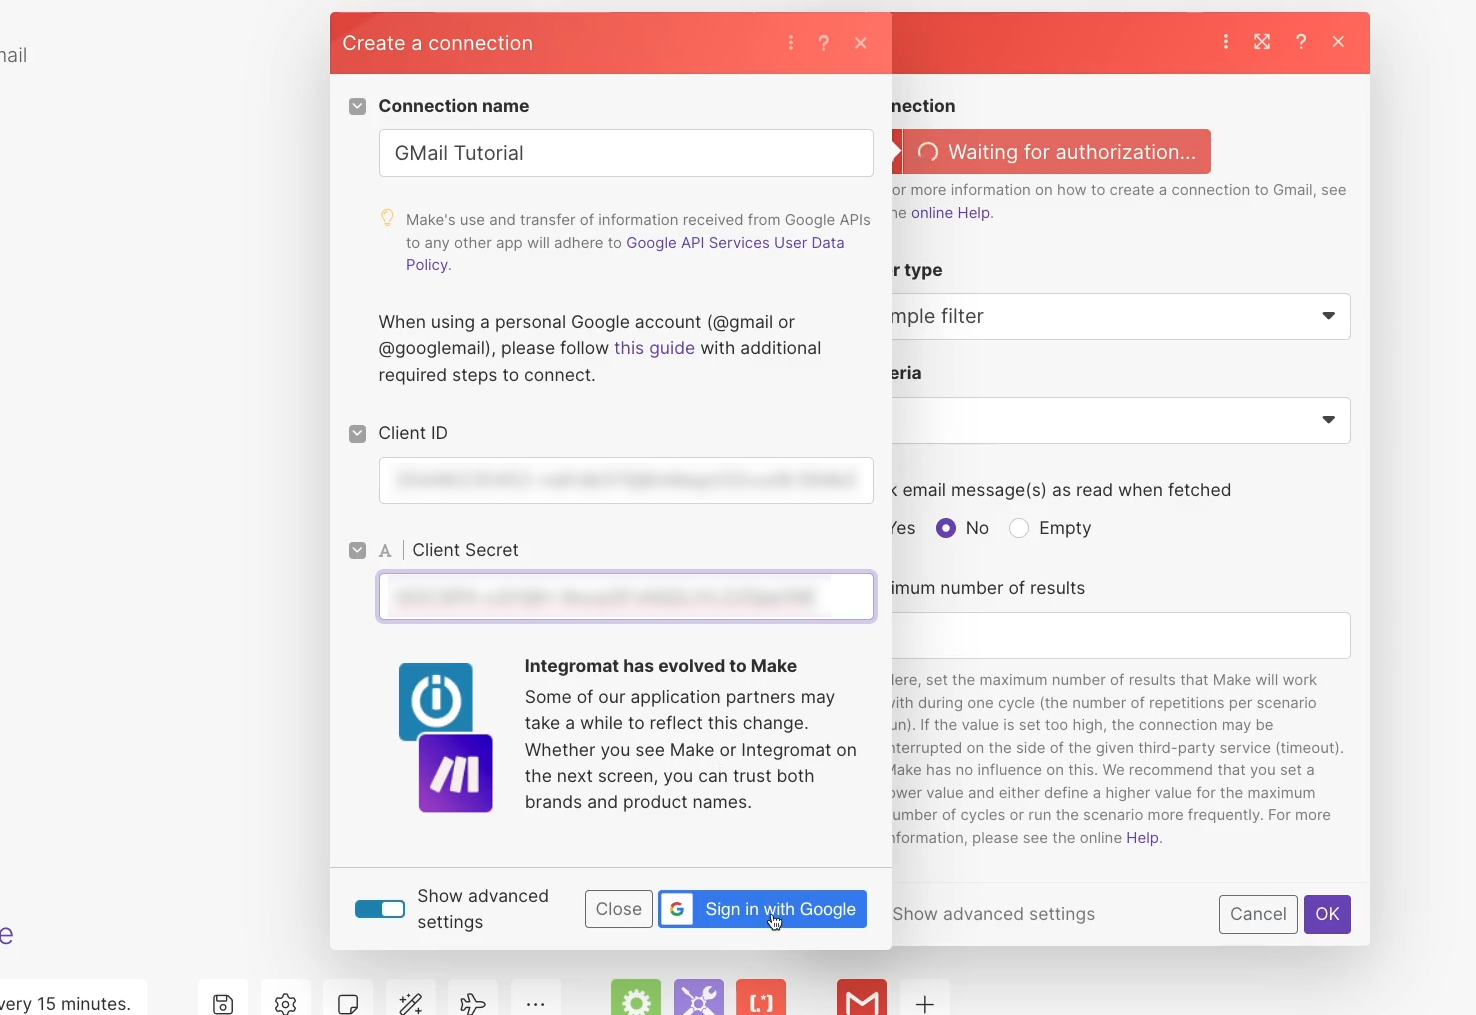Open the filter type dropdown
Viewport: 1476px width, 1015px height.
pos(1121,316)
